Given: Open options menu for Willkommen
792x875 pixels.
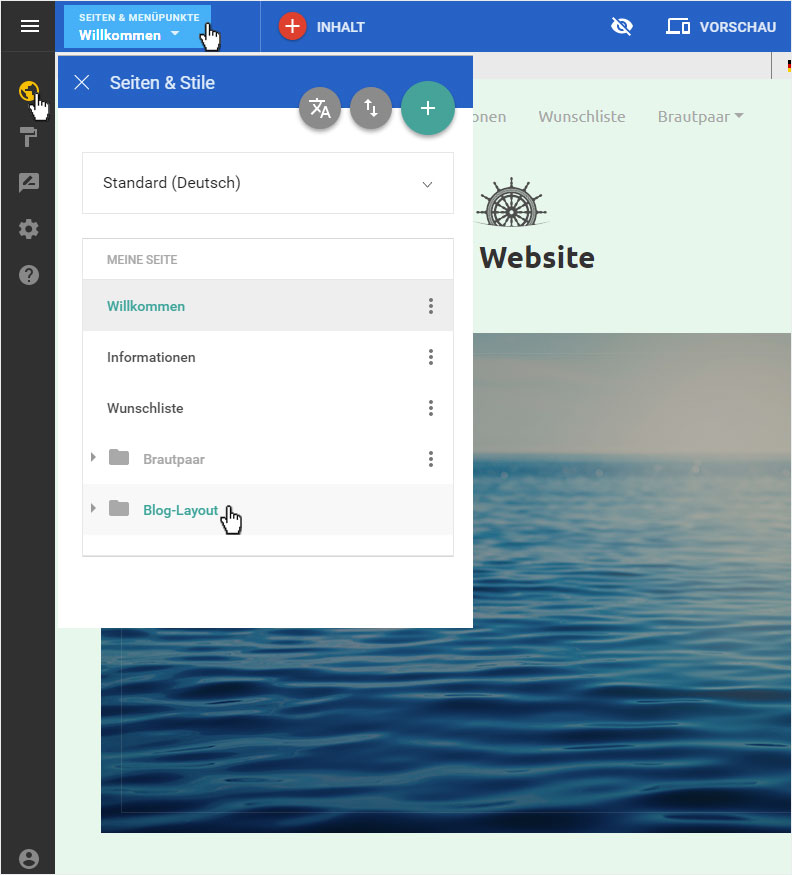Looking at the screenshot, I should pyautogui.click(x=430, y=306).
